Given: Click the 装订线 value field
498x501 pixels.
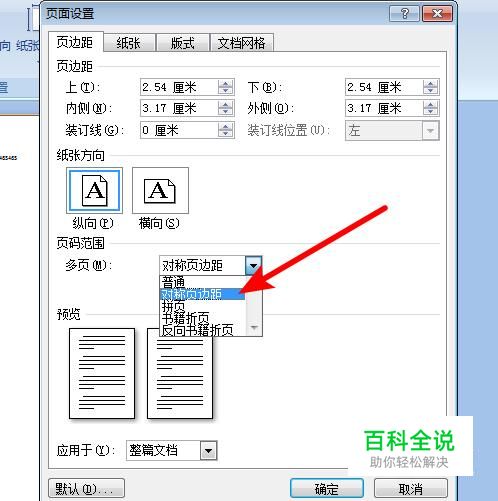Looking at the screenshot, I should tap(179, 130).
